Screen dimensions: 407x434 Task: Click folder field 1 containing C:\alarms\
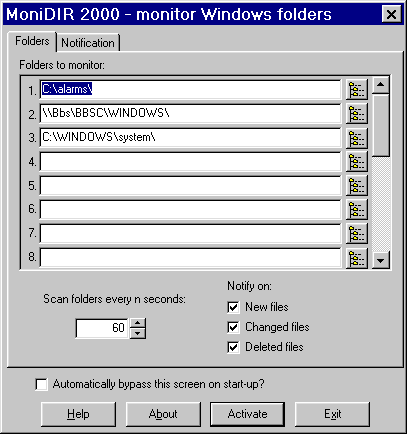(x=191, y=89)
